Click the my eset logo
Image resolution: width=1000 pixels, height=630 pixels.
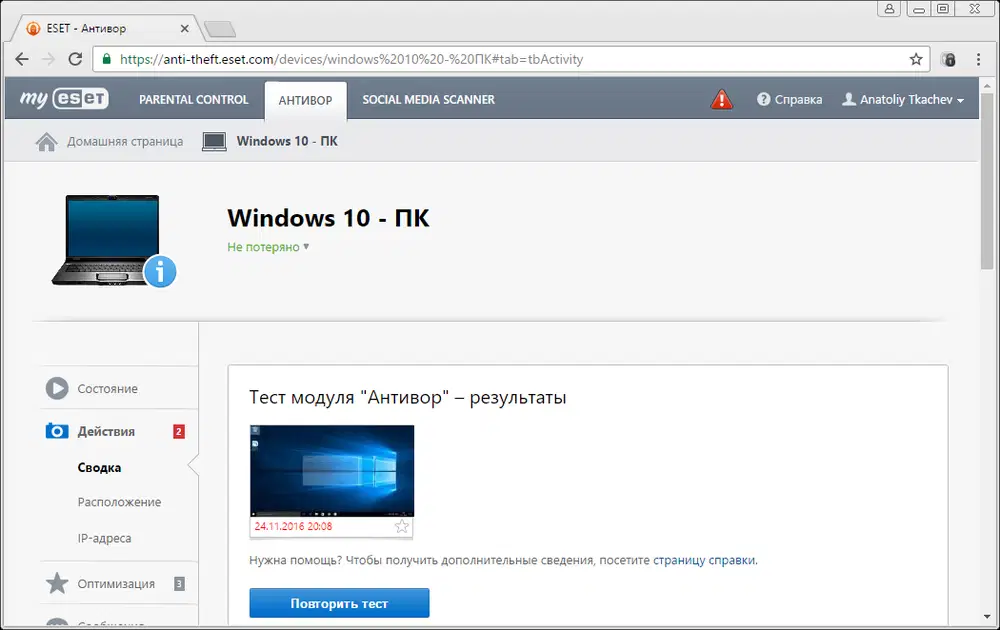61,99
